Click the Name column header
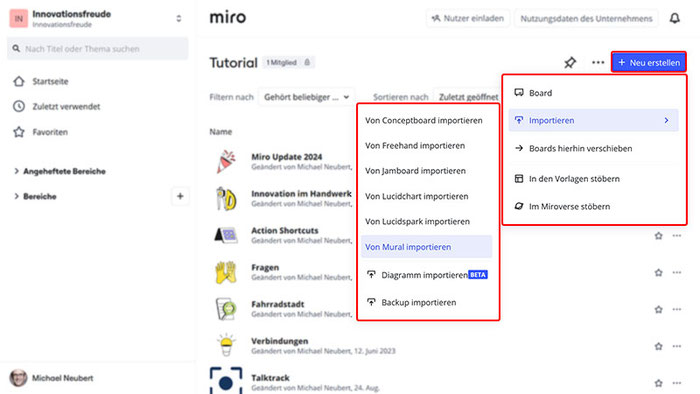Image resolution: width=700 pixels, height=394 pixels. 221,132
